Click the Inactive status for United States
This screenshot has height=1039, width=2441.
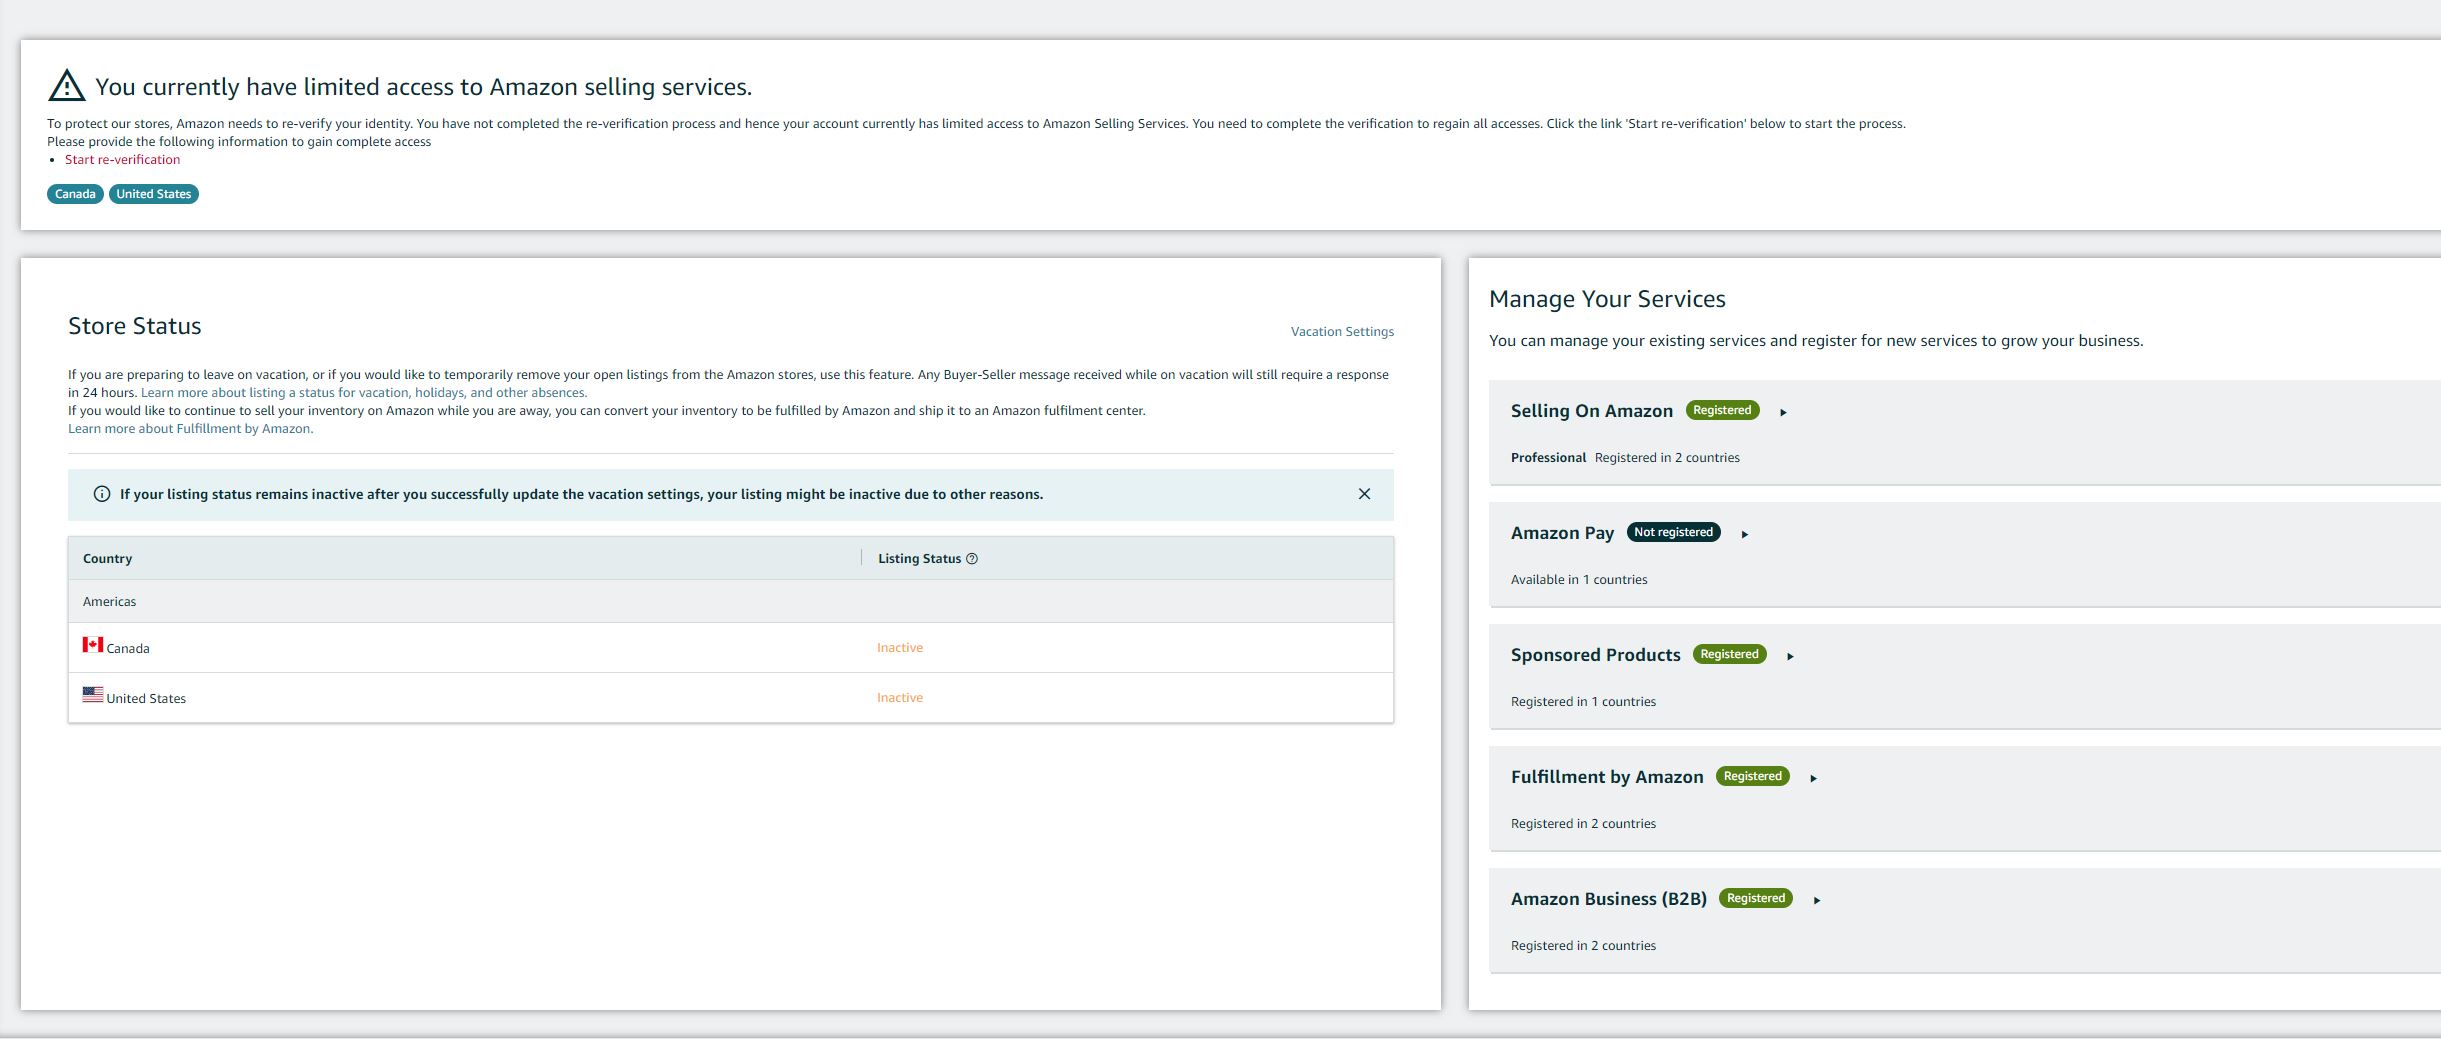(x=900, y=698)
